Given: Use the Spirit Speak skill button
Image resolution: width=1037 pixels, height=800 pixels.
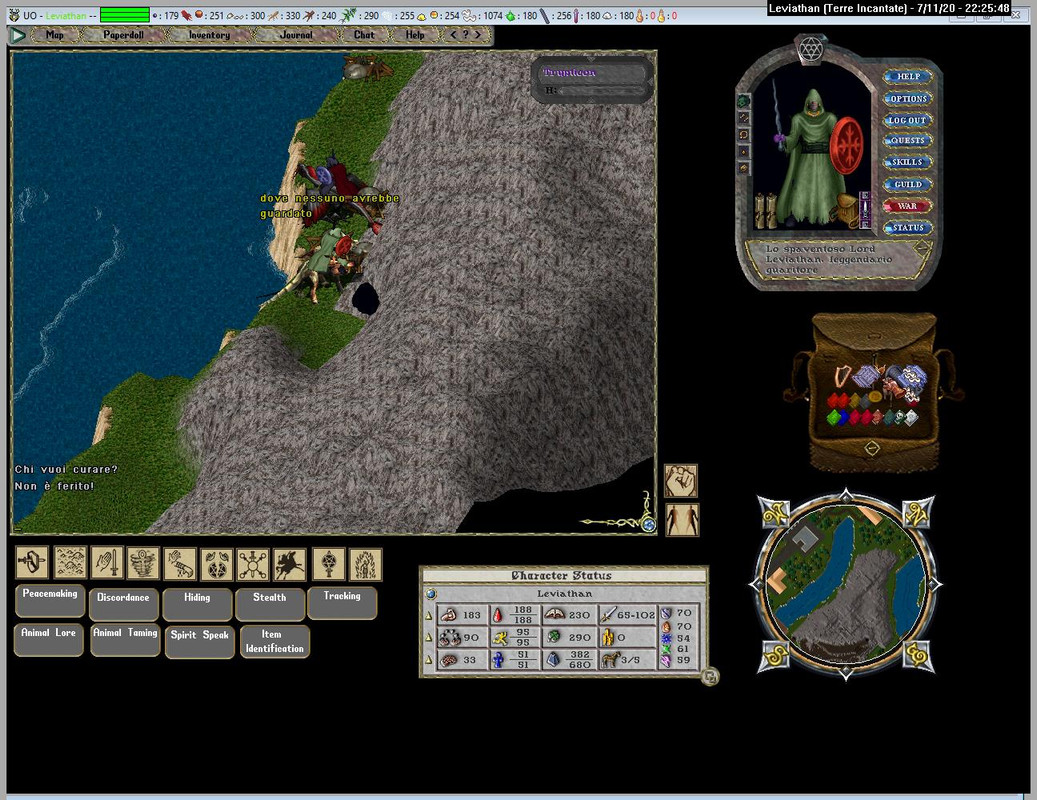Looking at the screenshot, I should point(200,641).
